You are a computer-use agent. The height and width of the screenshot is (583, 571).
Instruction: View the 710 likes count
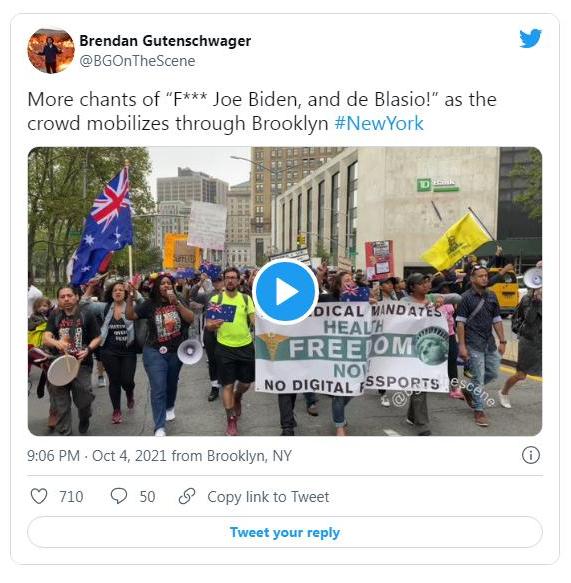click(71, 496)
